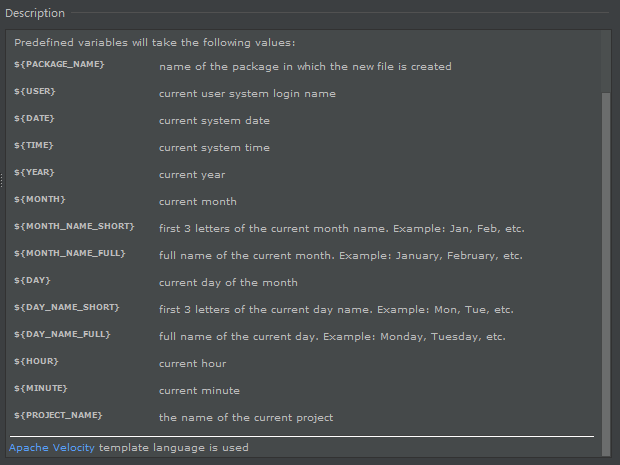The image size is (620, 465).
Task: Click 'current user system login name' text
Action: [247, 93]
